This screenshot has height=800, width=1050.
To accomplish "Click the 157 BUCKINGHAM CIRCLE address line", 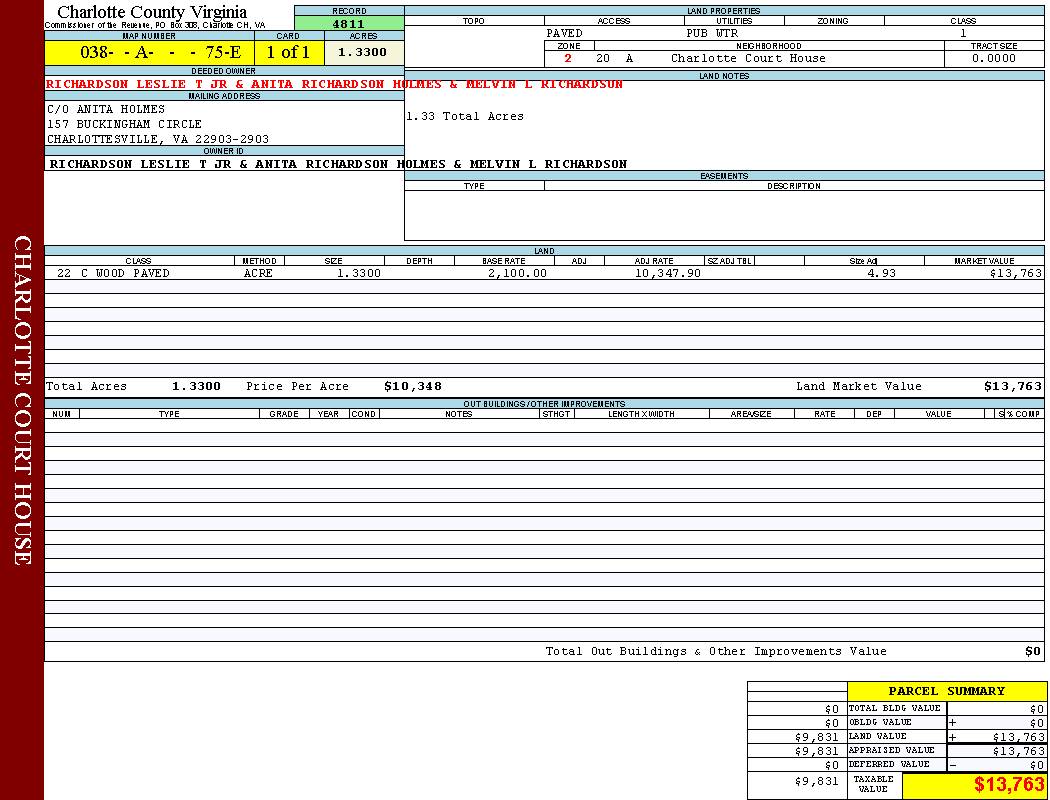I will point(124,124).
